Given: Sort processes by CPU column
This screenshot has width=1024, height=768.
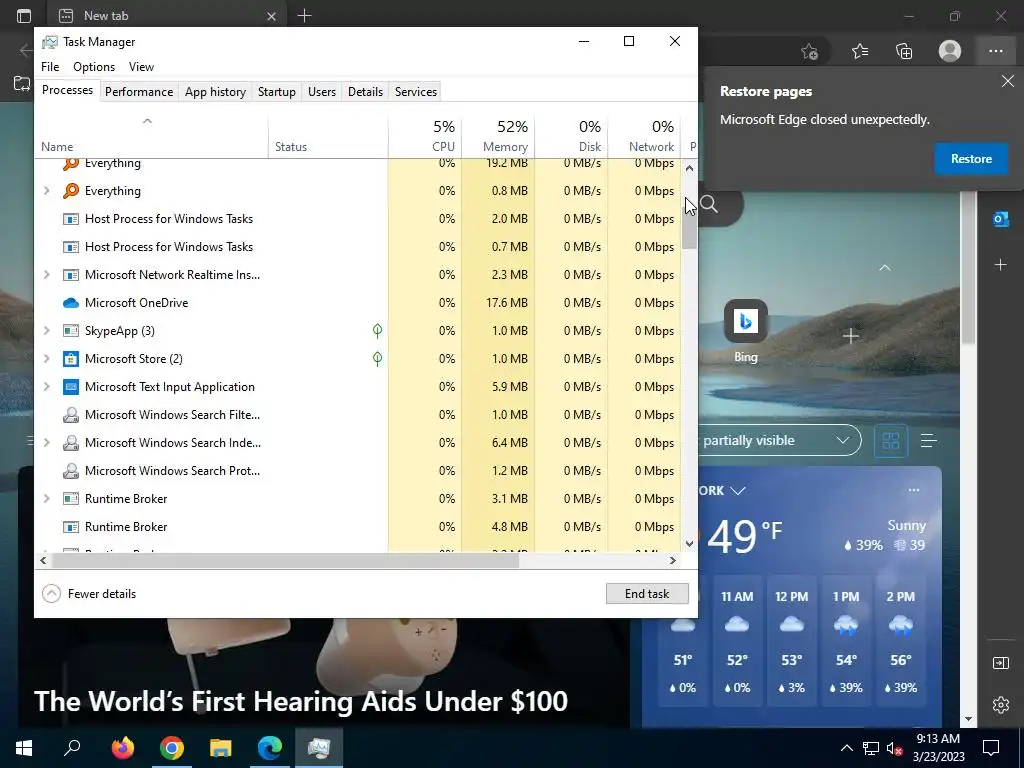Looking at the screenshot, I should pos(425,137).
